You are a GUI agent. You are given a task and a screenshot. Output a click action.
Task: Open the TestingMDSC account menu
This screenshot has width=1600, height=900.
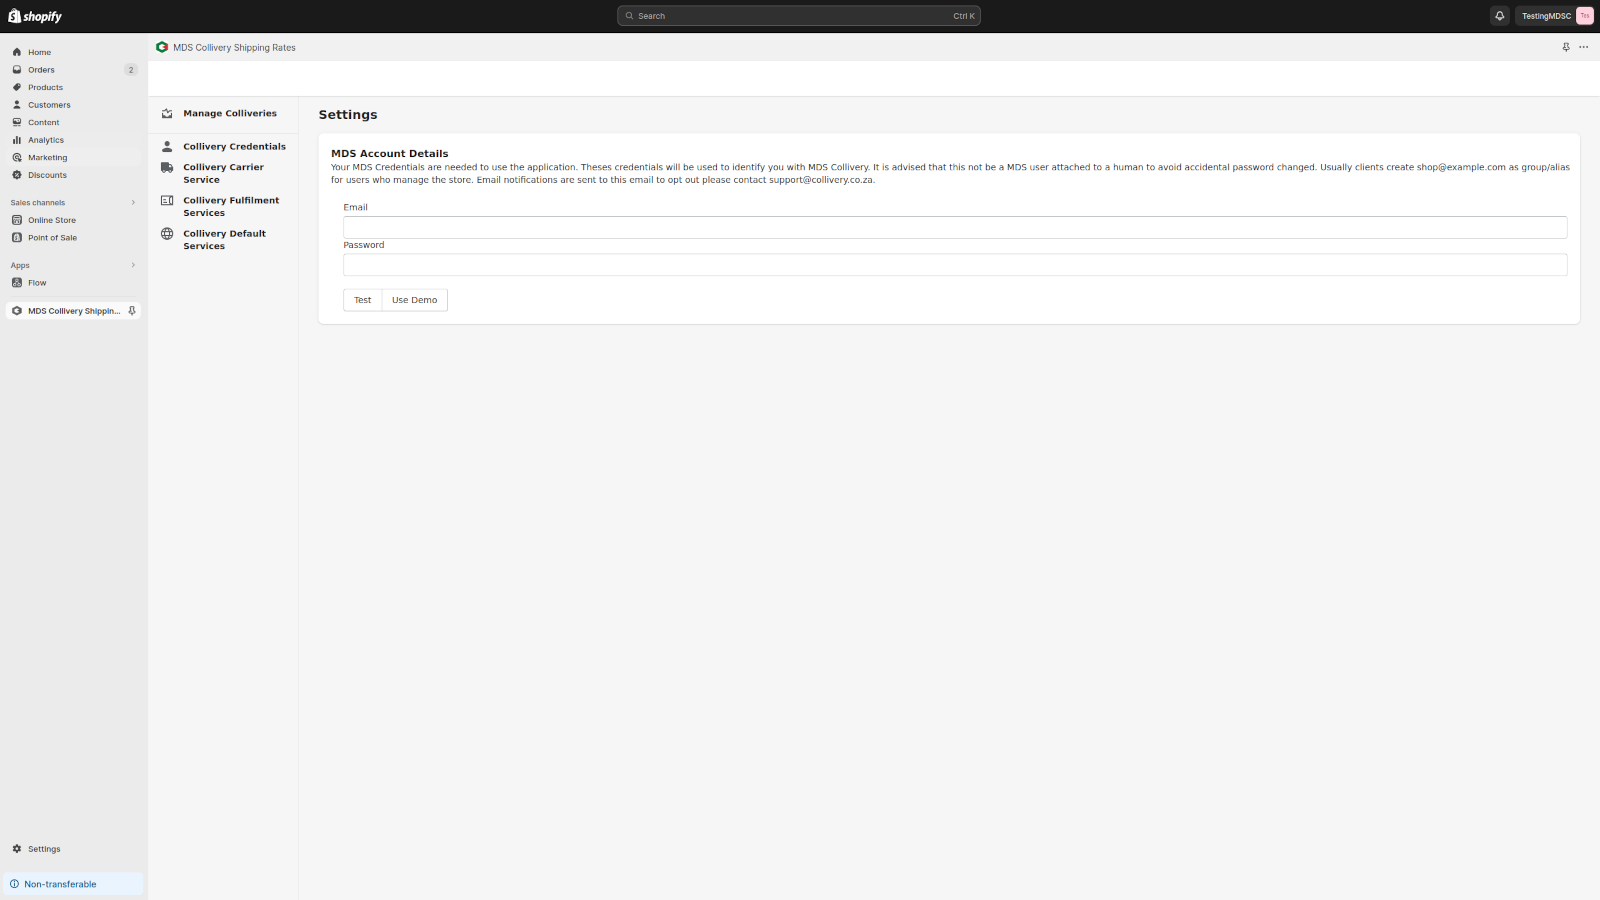pyautogui.click(x=1556, y=16)
